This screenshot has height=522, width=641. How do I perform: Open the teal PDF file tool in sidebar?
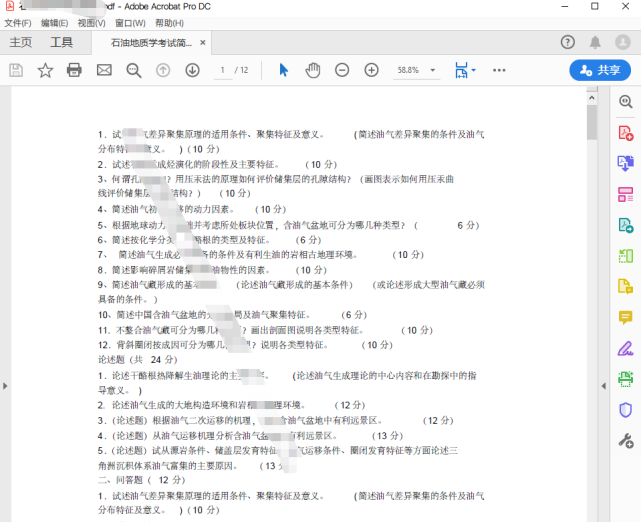625,225
